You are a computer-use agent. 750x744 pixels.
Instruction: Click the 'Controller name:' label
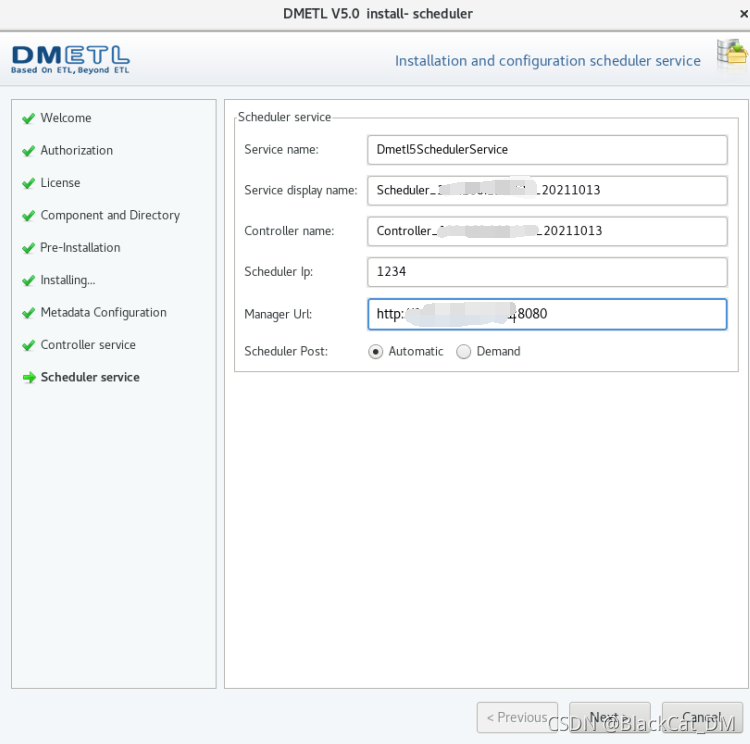(289, 231)
